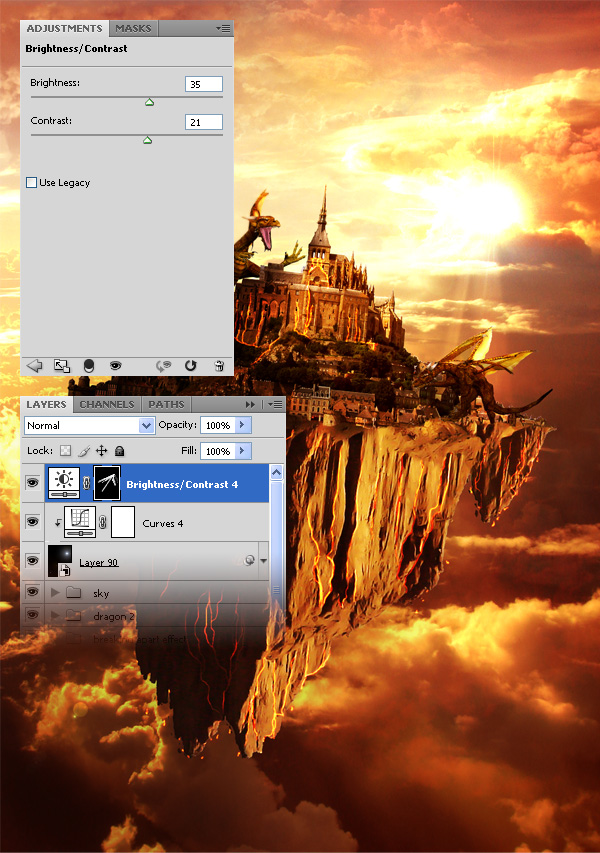Click the Curves 4 adjustment thumbnail
Screen dimensions: 600x853
80,522
